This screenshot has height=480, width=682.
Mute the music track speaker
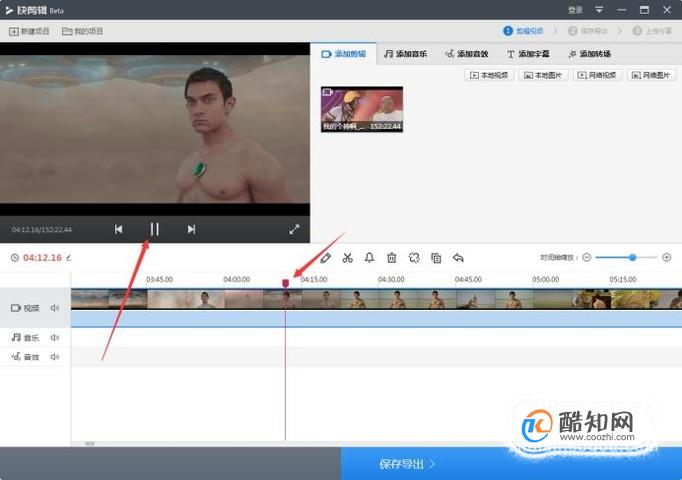click(x=55, y=337)
